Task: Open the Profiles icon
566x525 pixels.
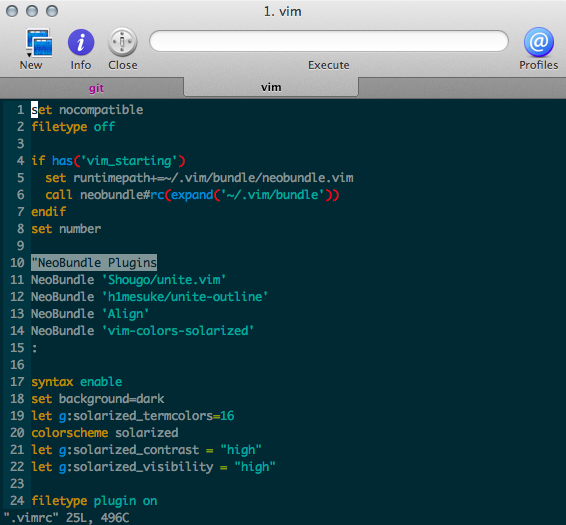Action: [x=539, y=42]
